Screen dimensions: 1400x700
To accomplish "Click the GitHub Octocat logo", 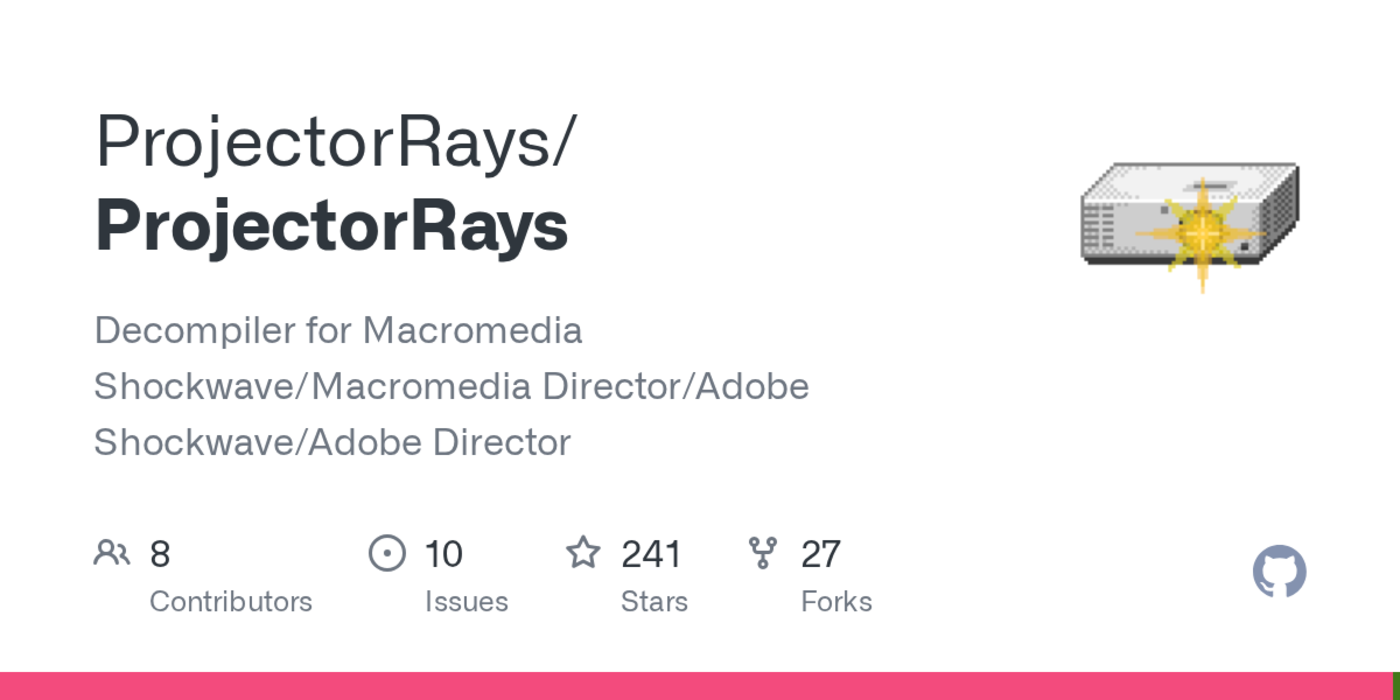I will [x=1279, y=572].
